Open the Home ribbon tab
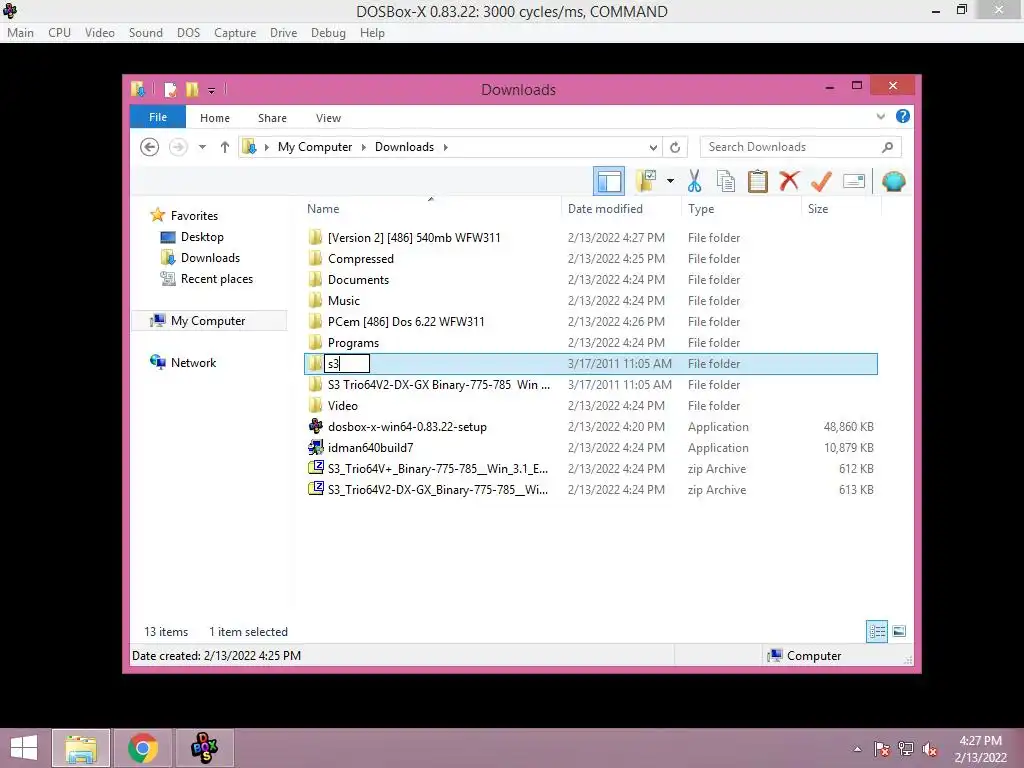1024x768 pixels. tap(215, 118)
